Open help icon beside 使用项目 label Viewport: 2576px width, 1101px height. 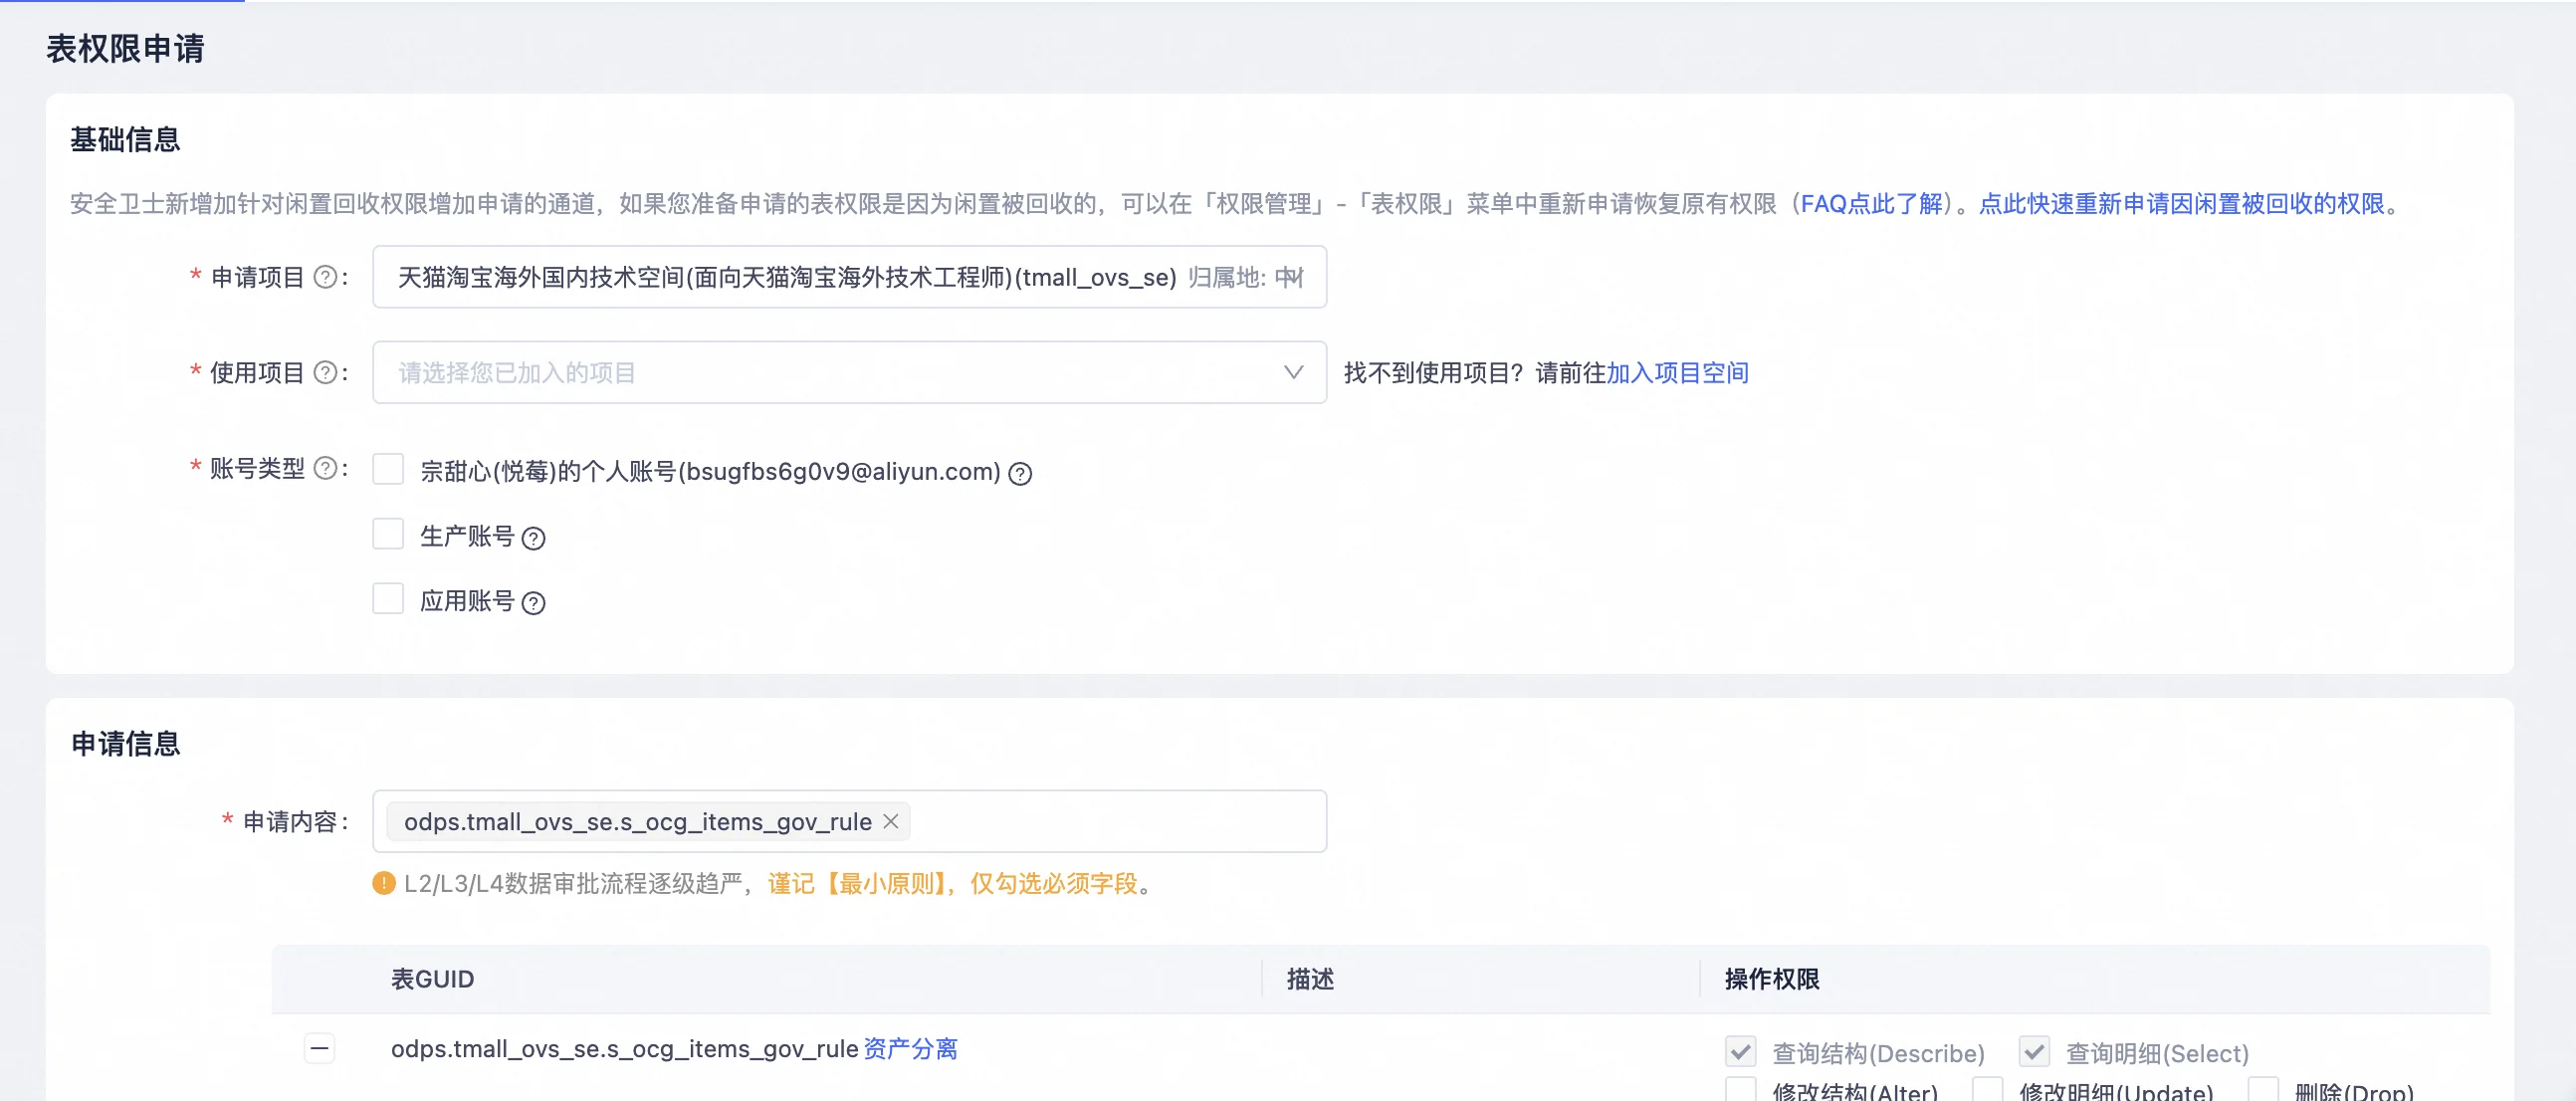point(325,373)
